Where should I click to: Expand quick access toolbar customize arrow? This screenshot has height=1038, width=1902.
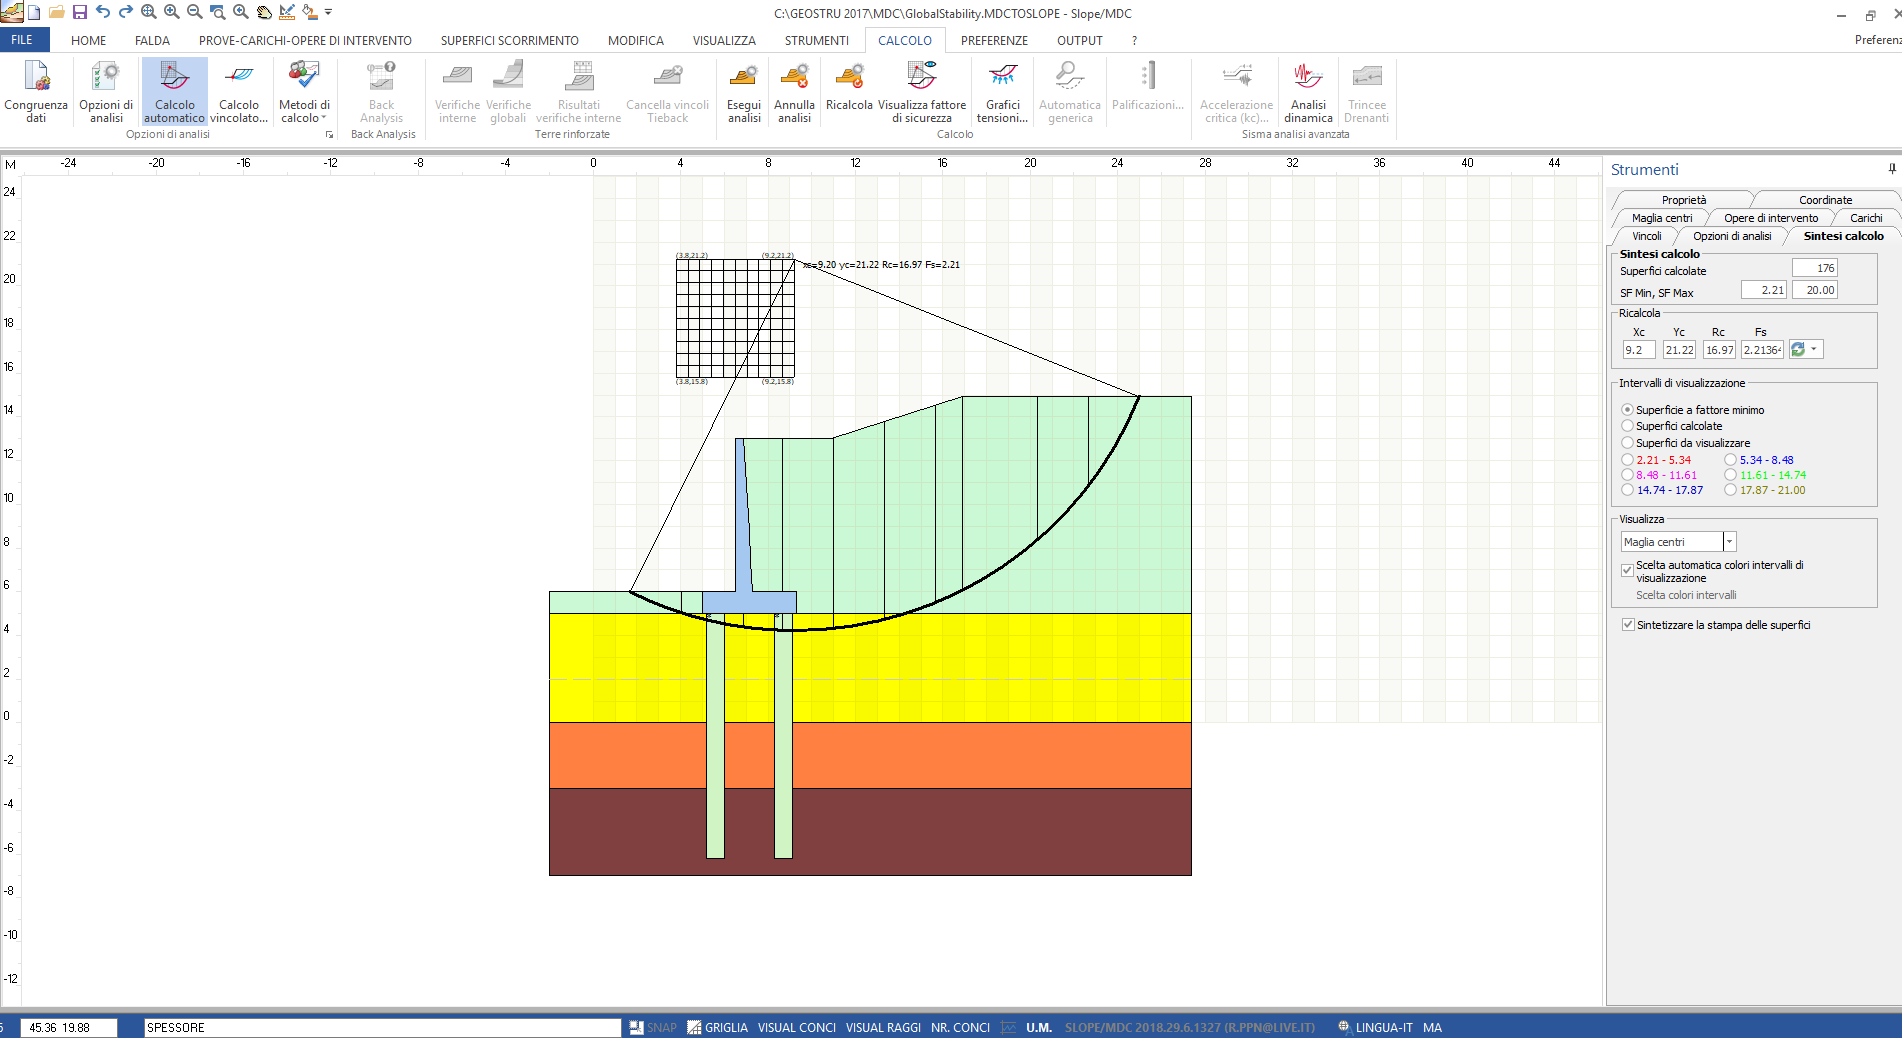click(x=328, y=12)
